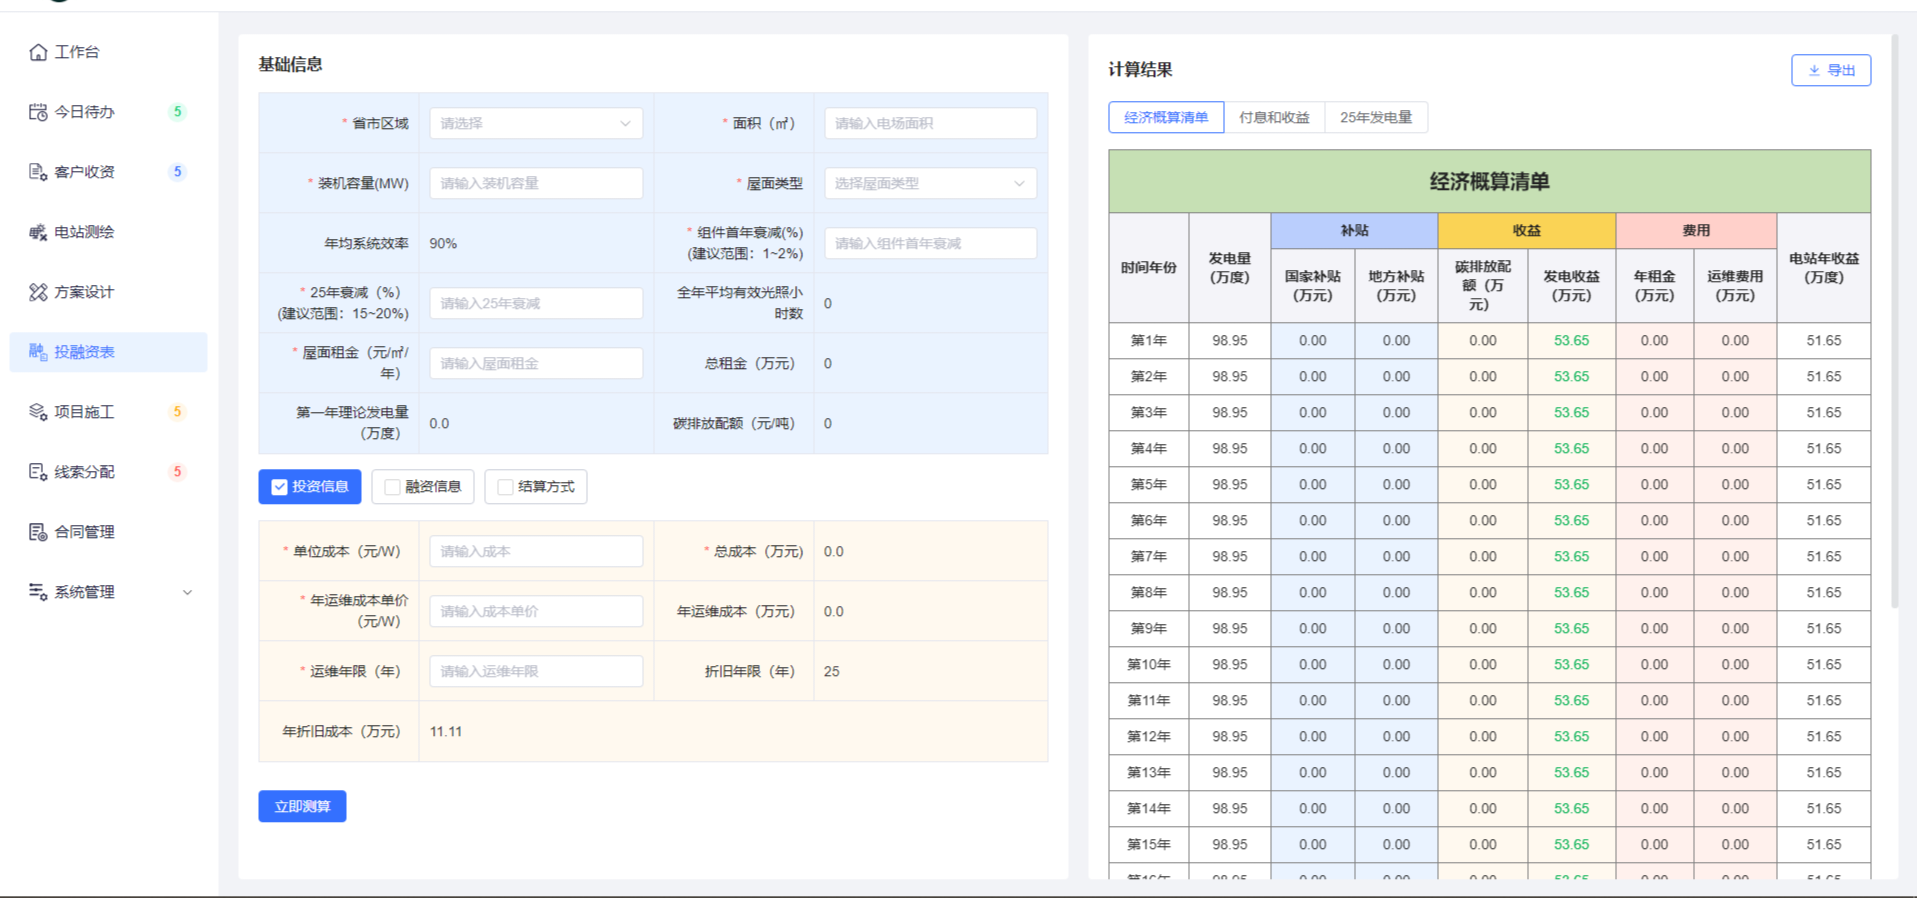Viewport: 1917px width, 898px height.
Task: Click the 第10年 row label
Action: click(x=1149, y=665)
